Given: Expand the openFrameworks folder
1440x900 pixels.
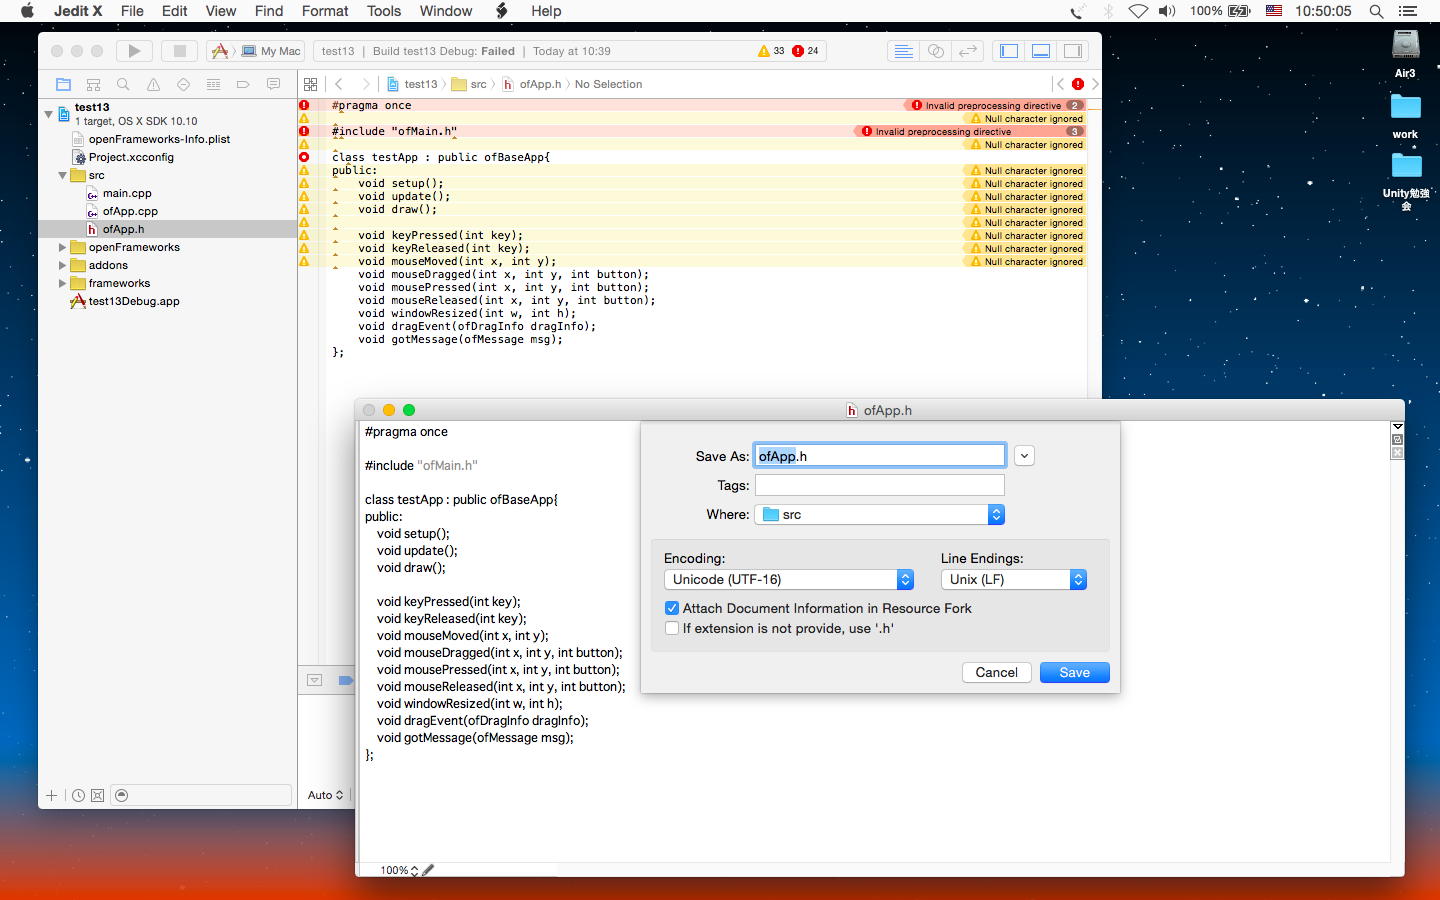Looking at the screenshot, I should (62, 247).
